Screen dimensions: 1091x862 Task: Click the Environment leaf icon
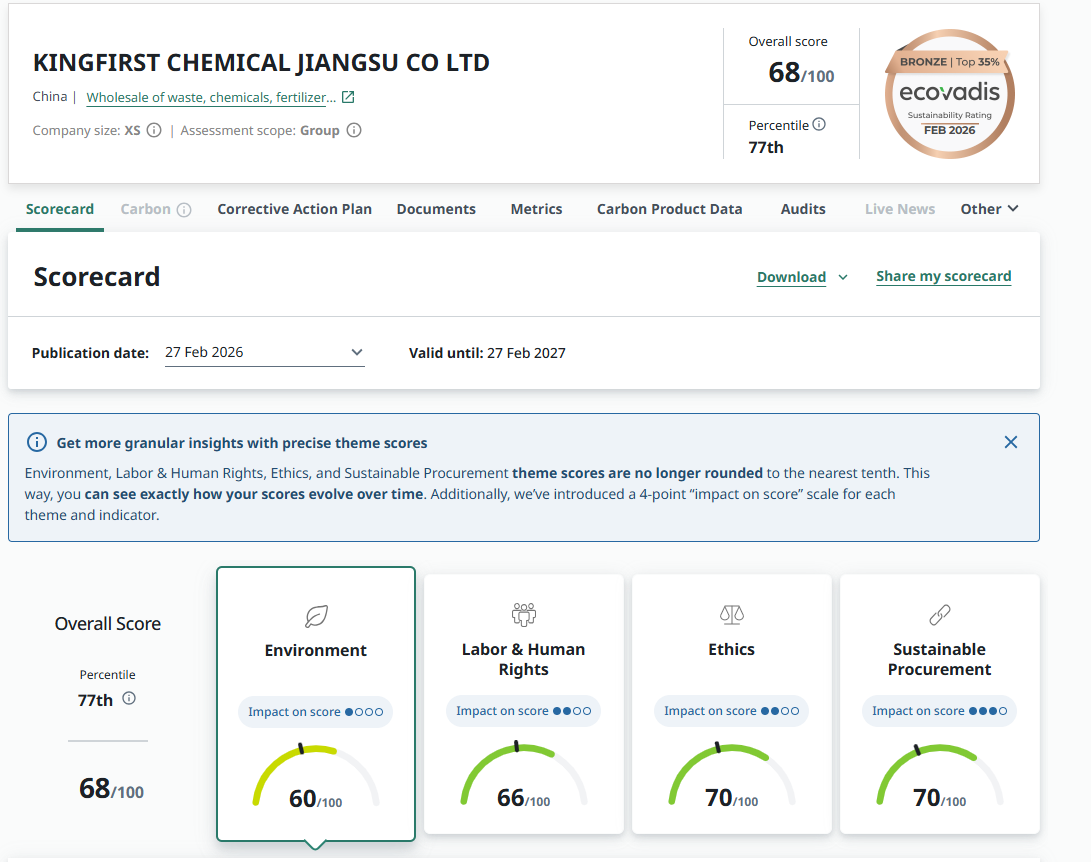pyautogui.click(x=316, y=616)
